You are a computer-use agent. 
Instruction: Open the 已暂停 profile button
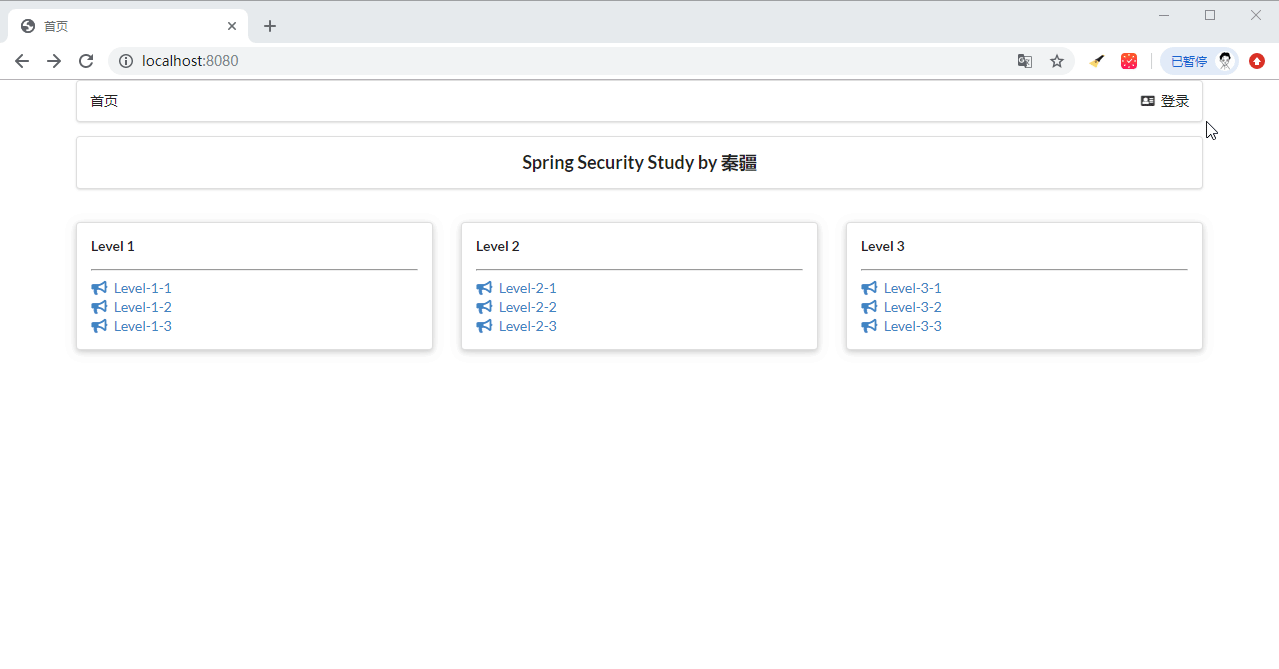pyautogui.click(x=1199, y=61)
